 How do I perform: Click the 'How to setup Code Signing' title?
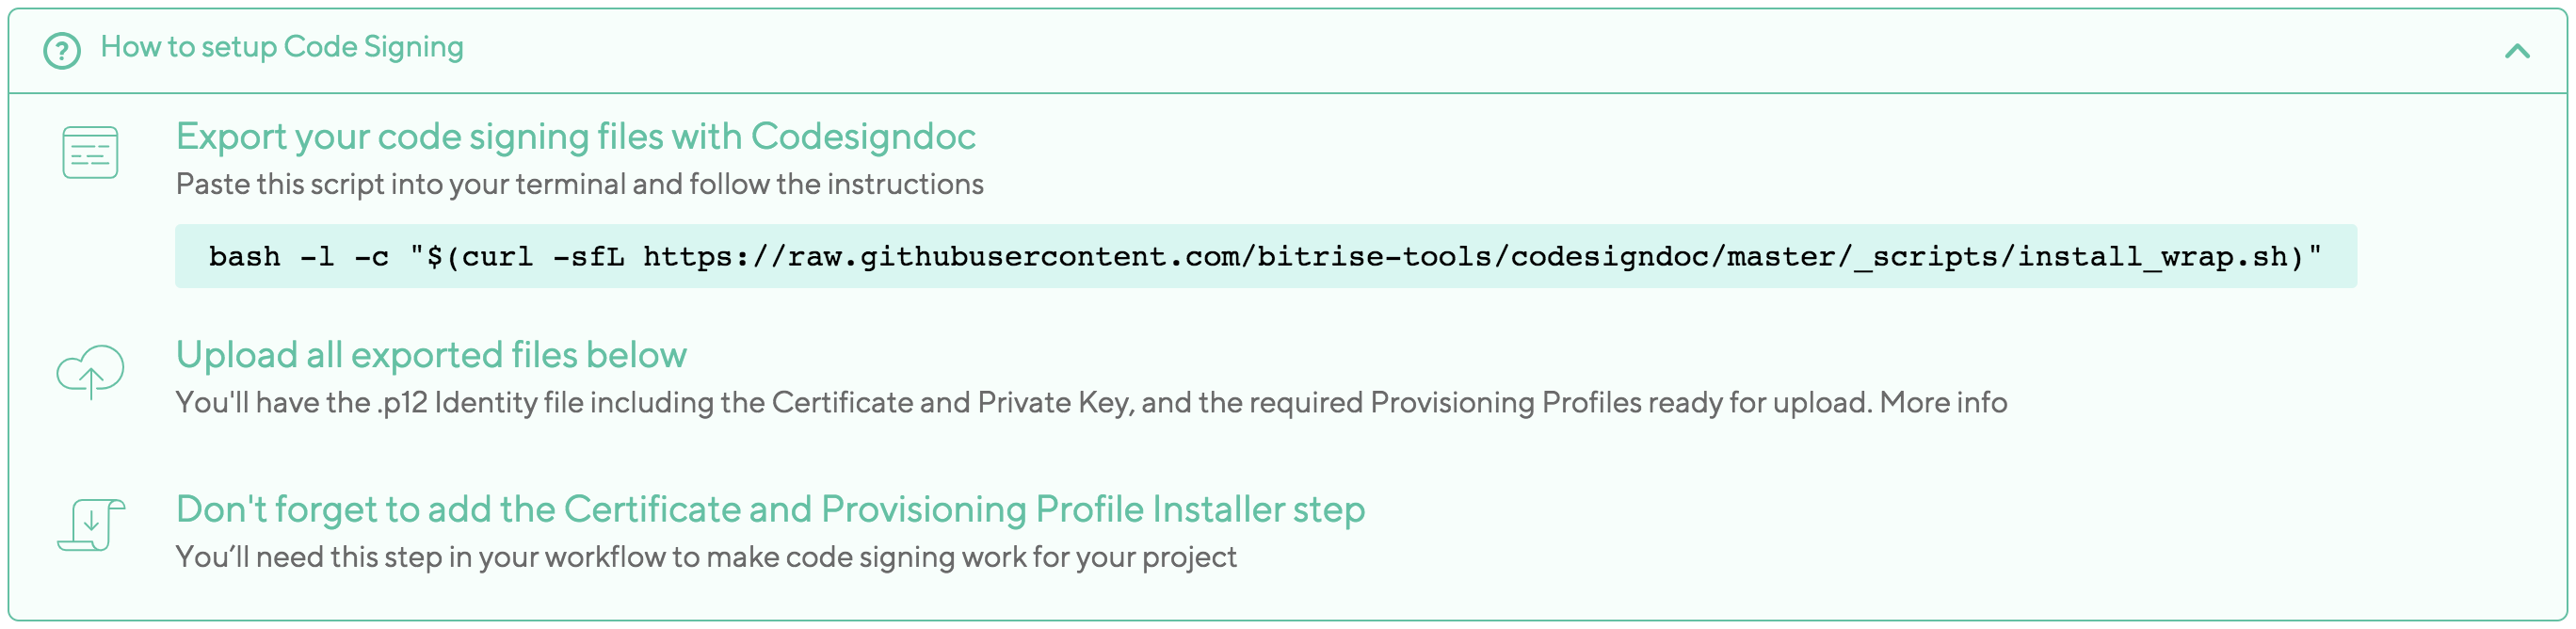click(x=282, y=47)
